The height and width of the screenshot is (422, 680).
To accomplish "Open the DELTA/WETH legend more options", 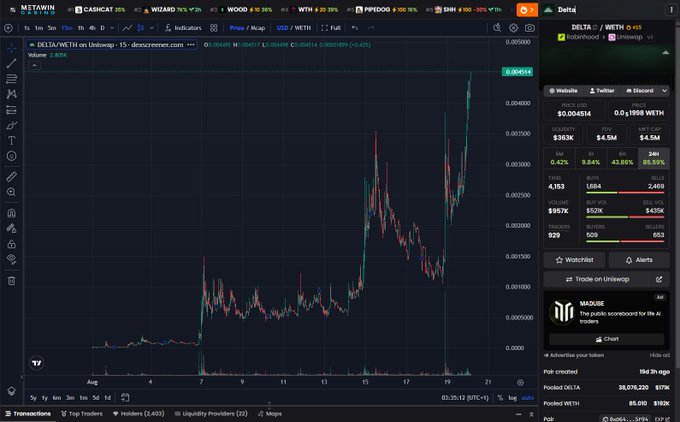I will (x=191, y=45).
